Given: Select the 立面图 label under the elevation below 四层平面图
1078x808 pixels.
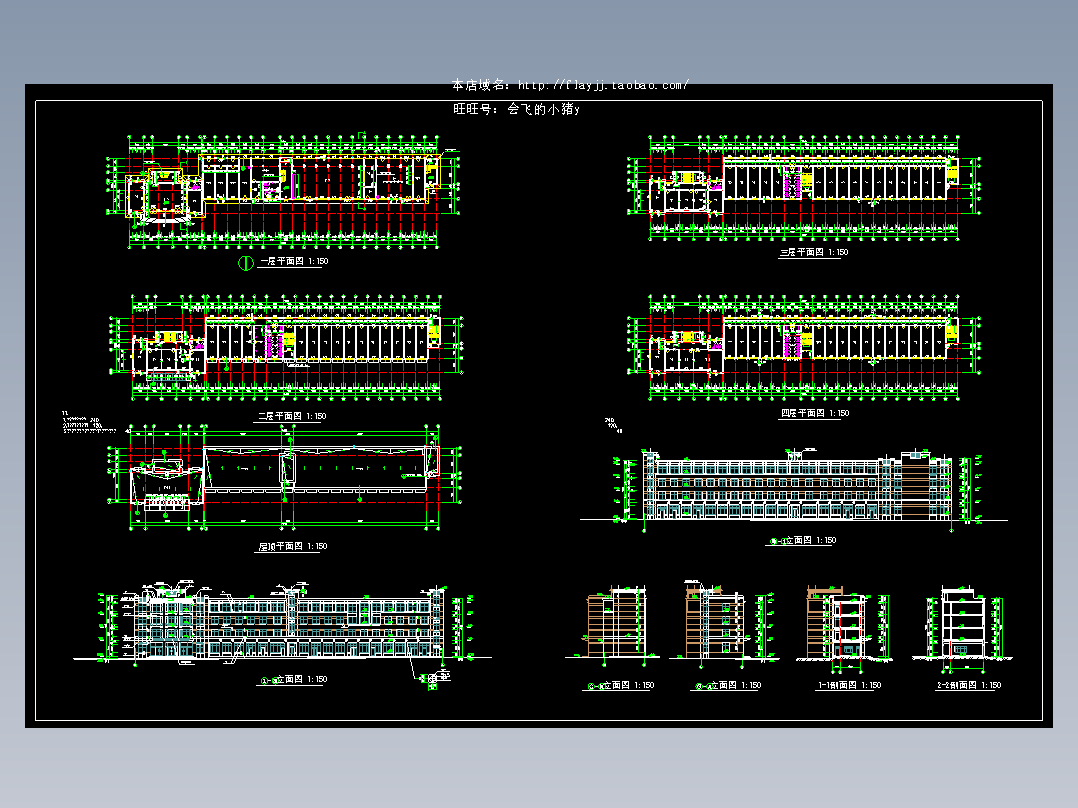Looking at the screenshot, I should point(801,541).
